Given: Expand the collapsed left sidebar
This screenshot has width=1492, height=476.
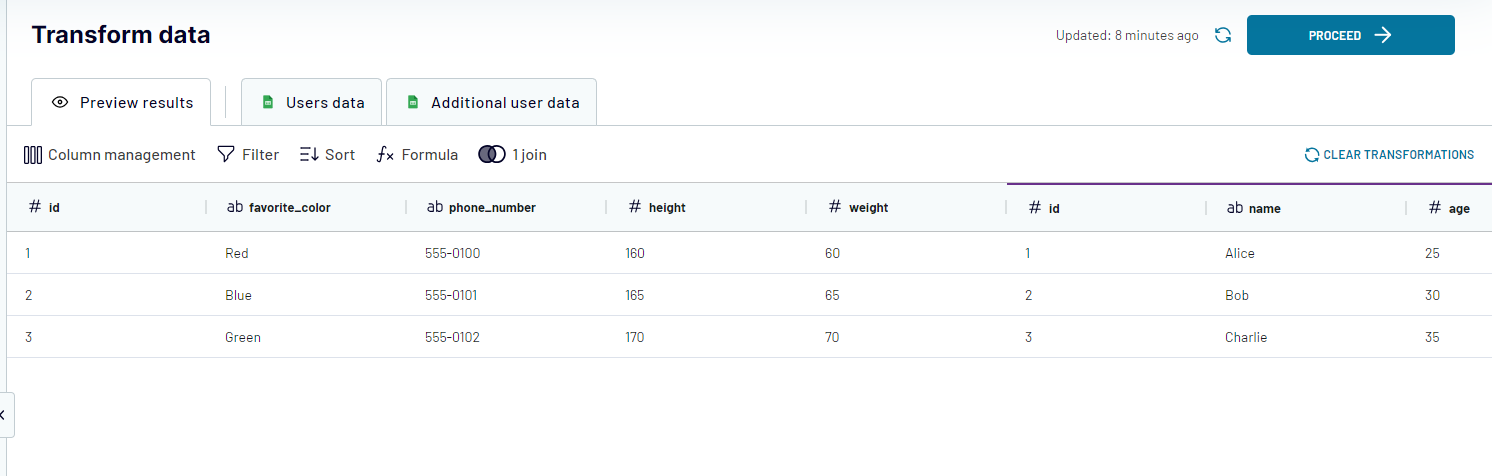Looking at the screenshot, I should click(4, 414).
